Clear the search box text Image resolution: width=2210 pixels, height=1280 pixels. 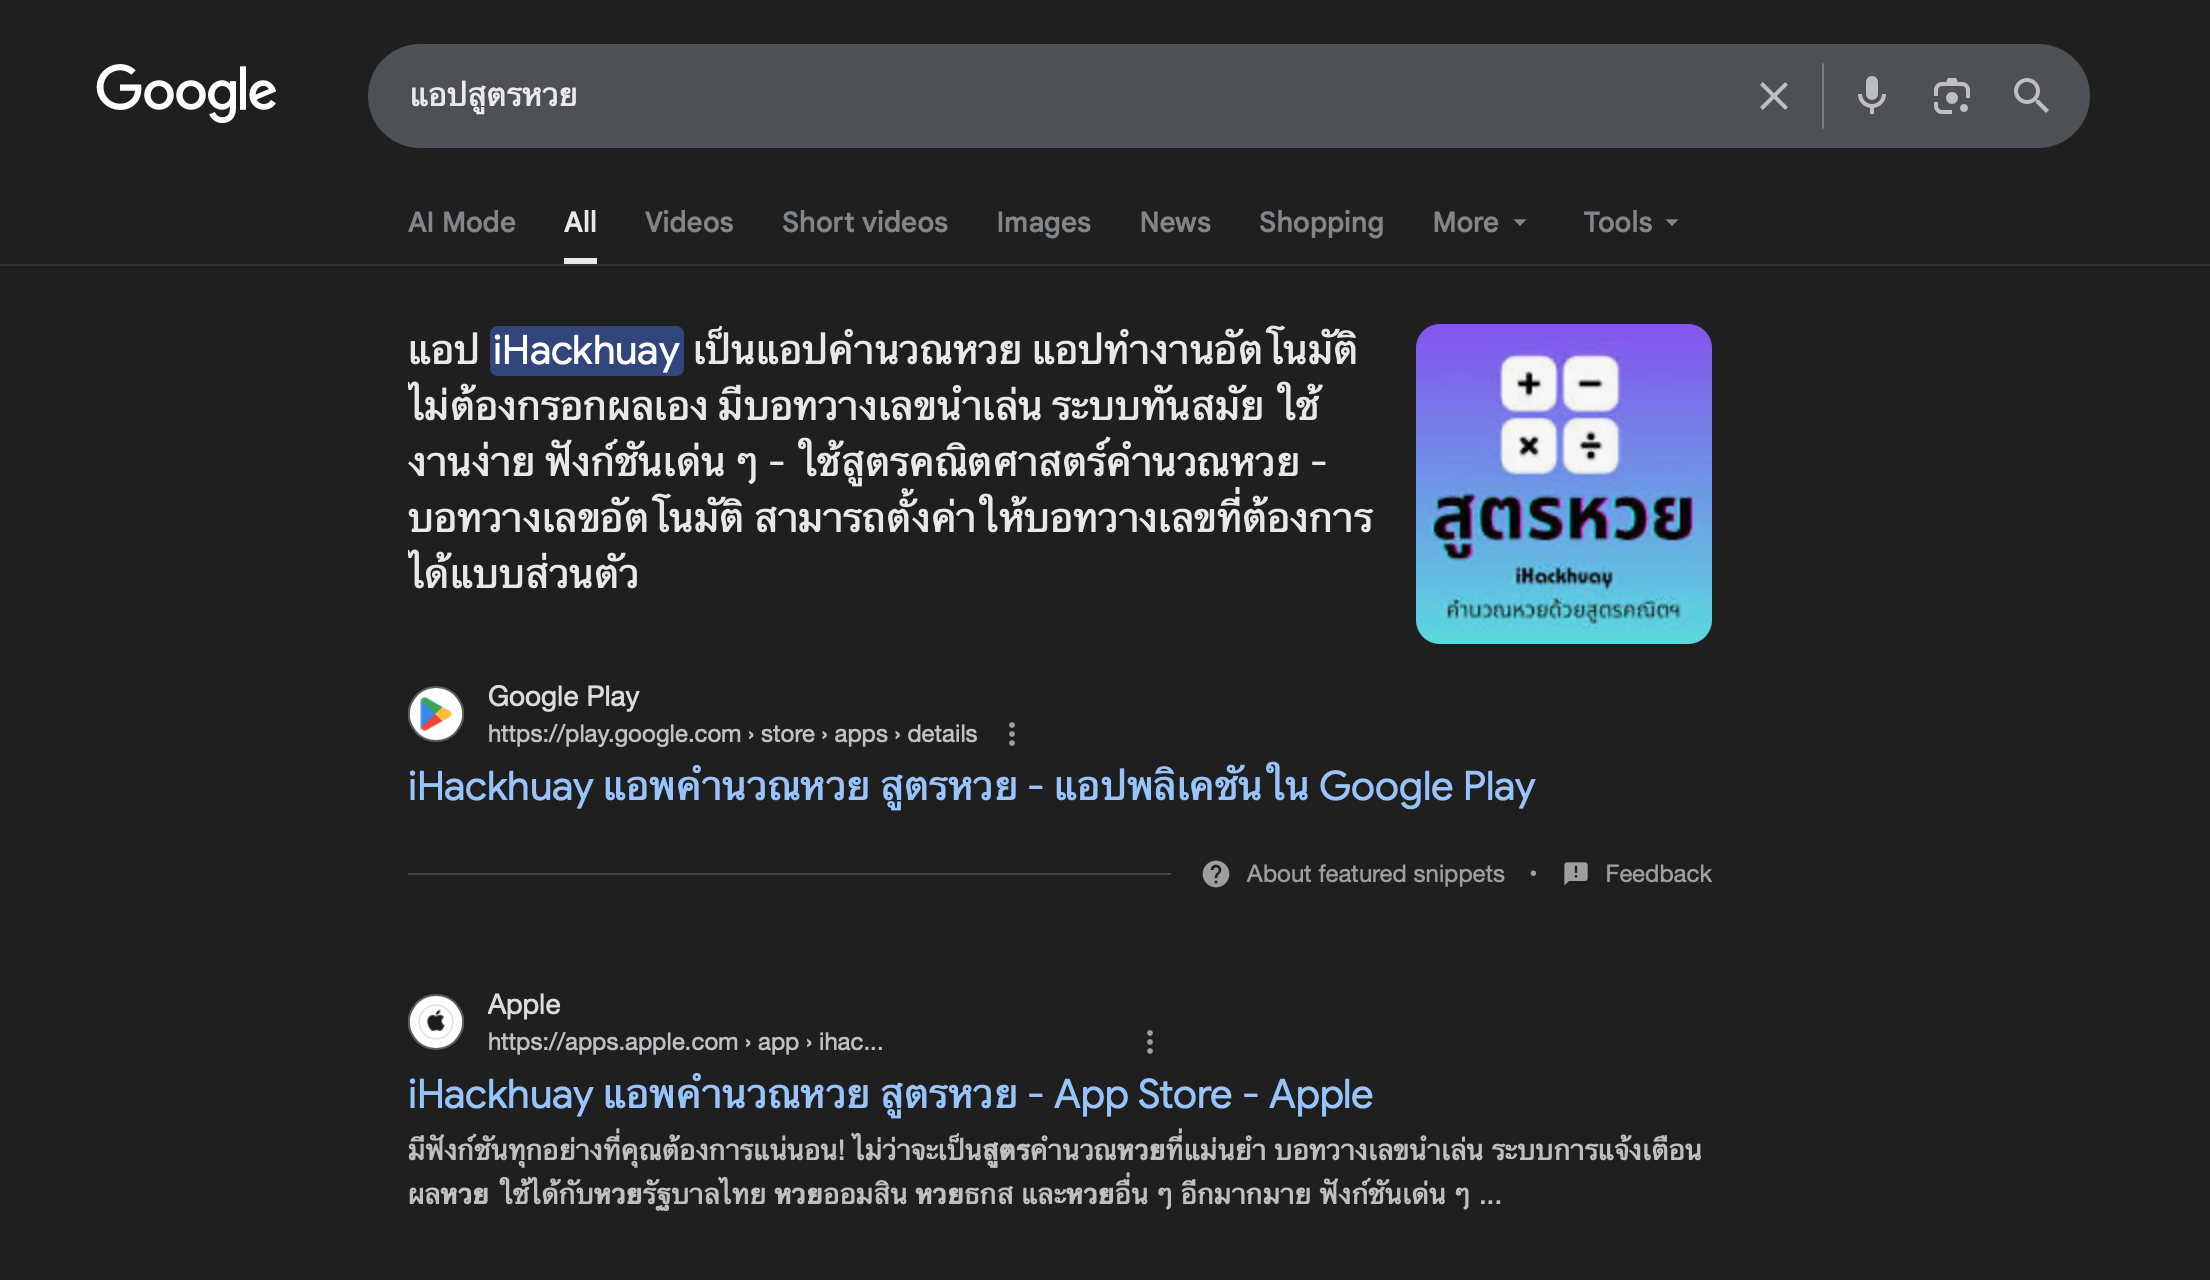click(1773, 96)
